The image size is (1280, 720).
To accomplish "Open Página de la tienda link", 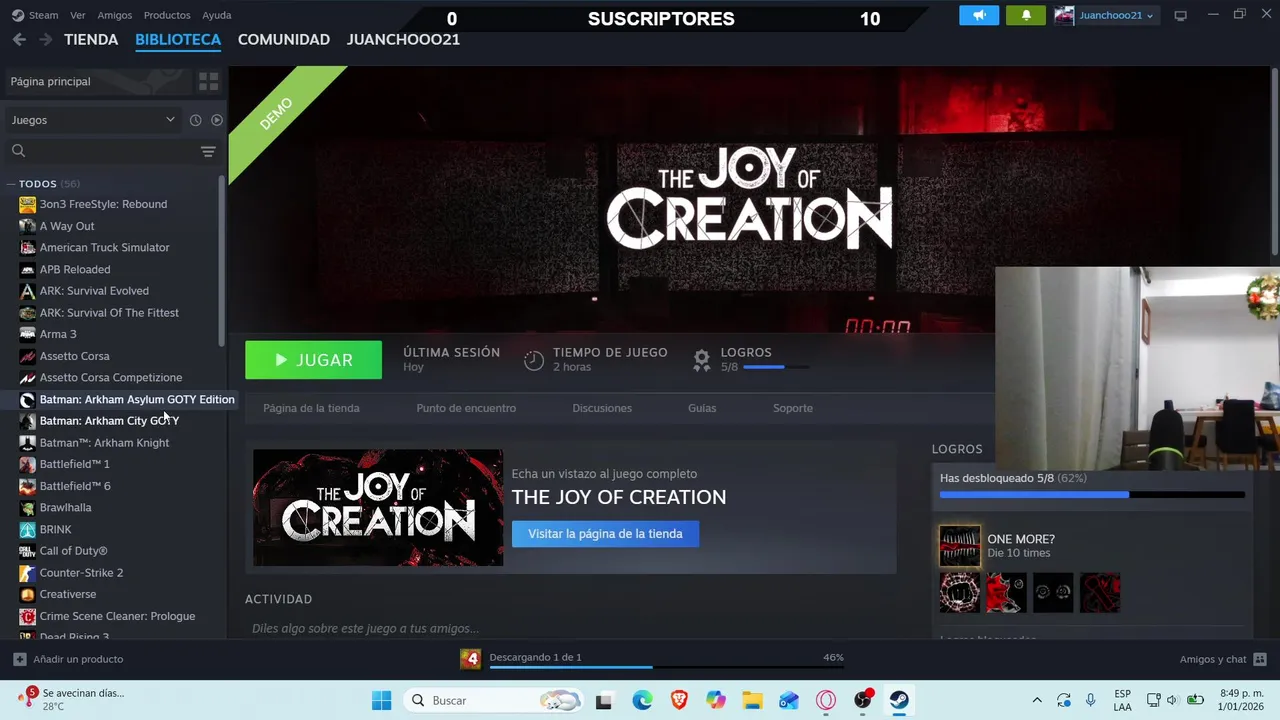I will coord(311,408).
